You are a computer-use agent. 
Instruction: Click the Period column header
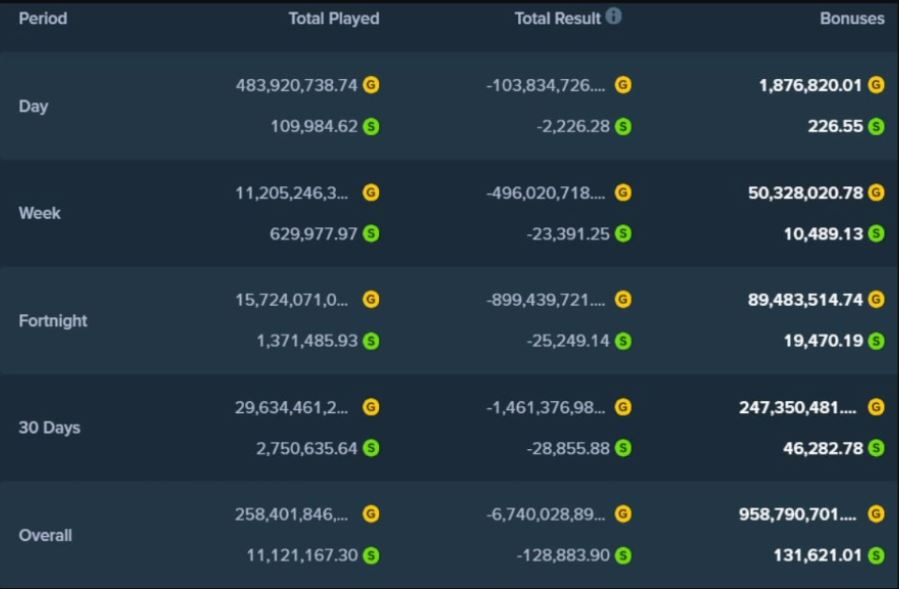(x=43, y=18)
